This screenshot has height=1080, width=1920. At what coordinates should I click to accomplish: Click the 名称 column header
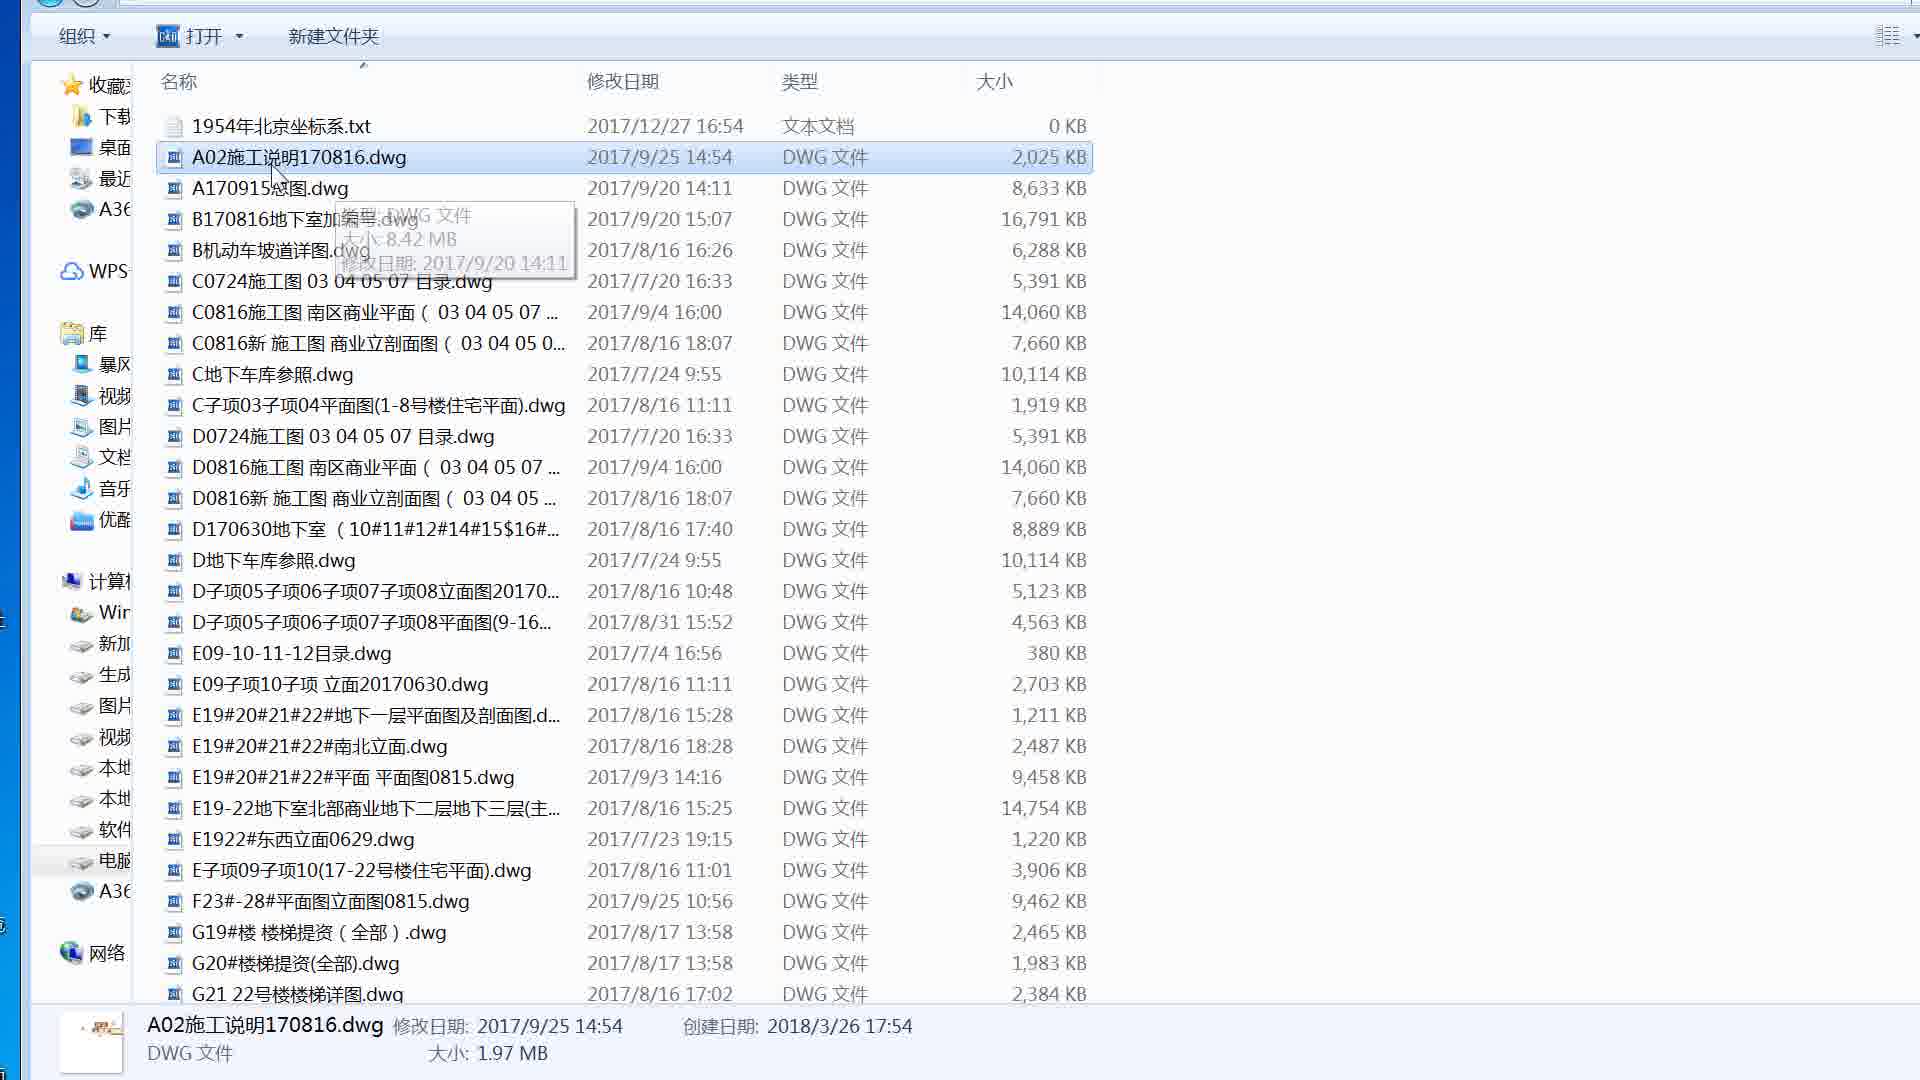click(x=178, y=82)
